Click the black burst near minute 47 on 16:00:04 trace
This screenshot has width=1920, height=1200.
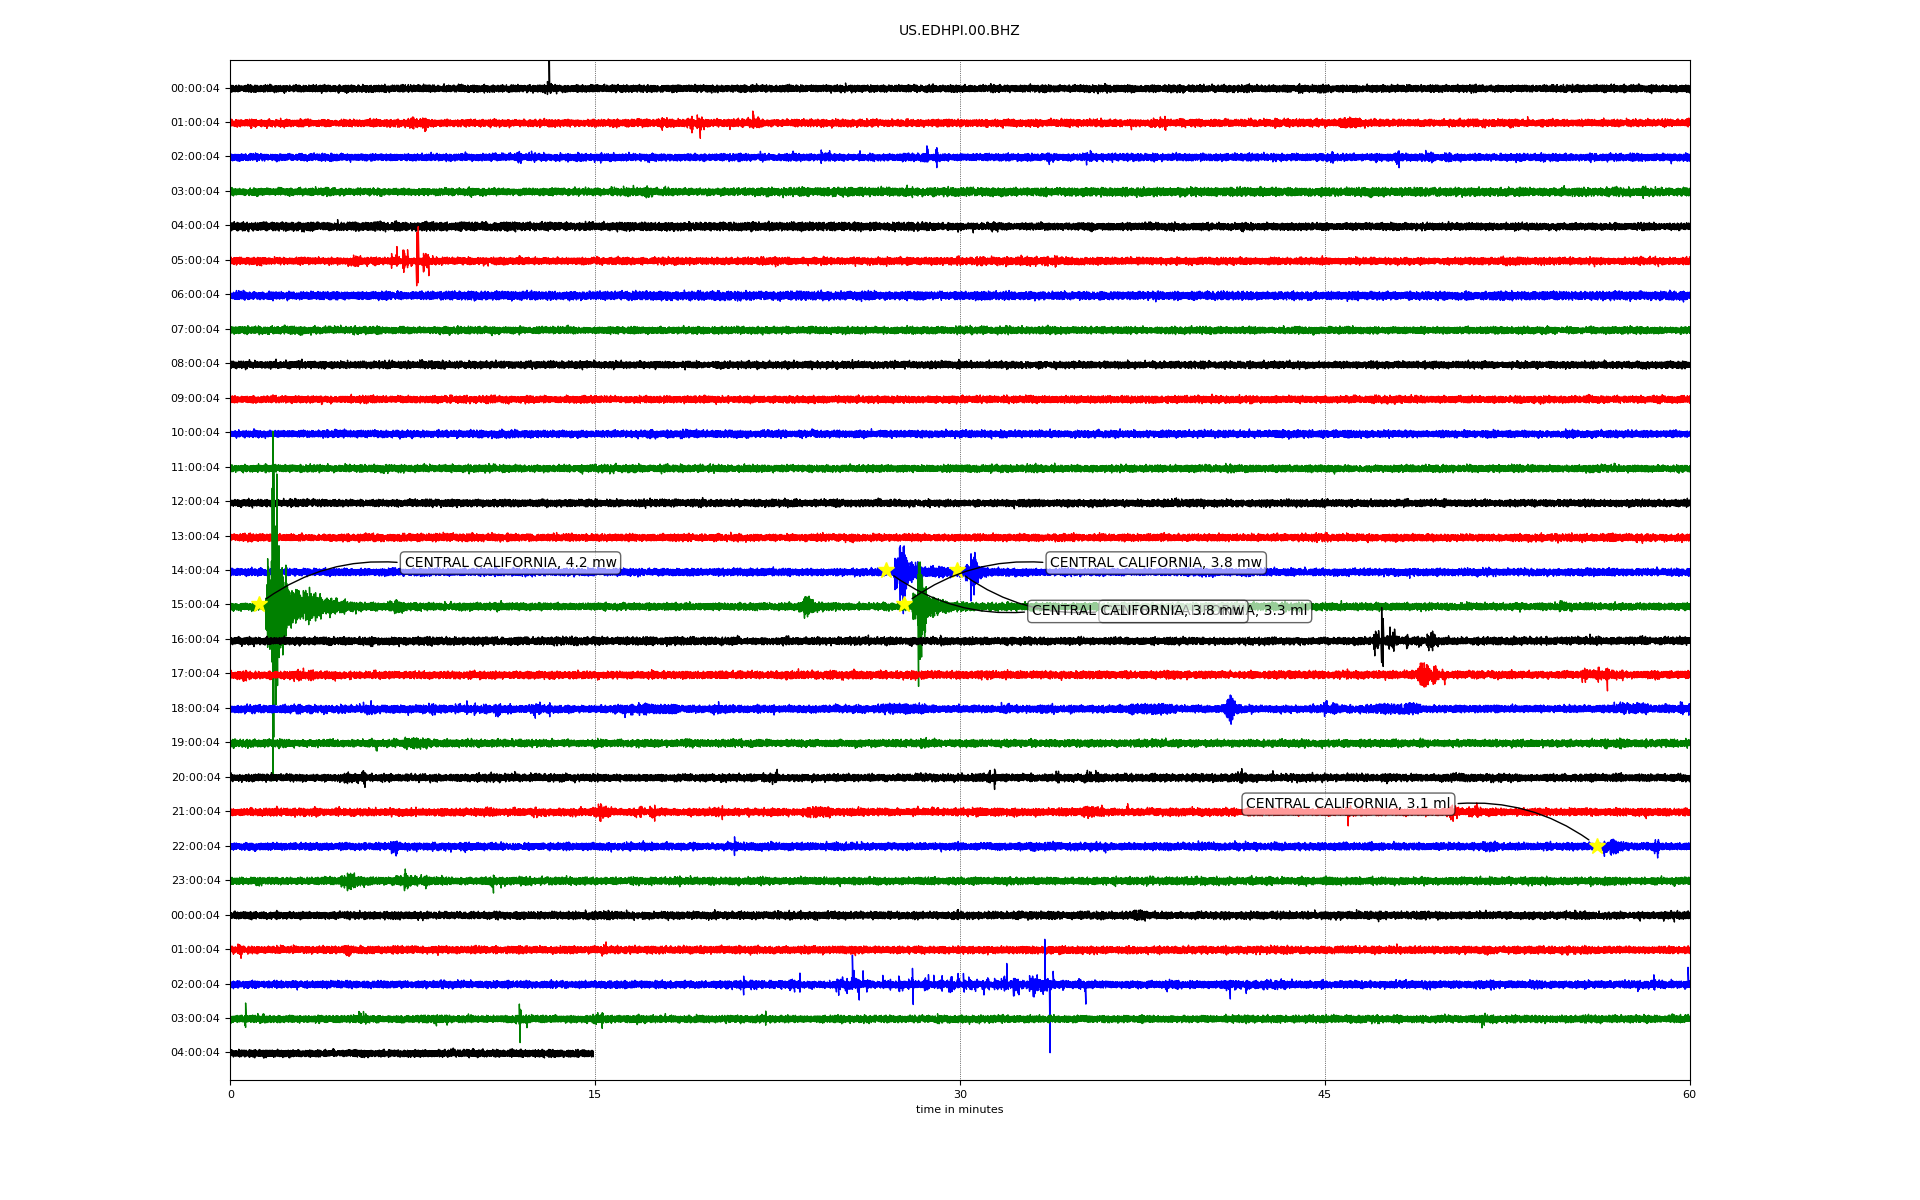pyautogui.click(x=1382, y=638)
